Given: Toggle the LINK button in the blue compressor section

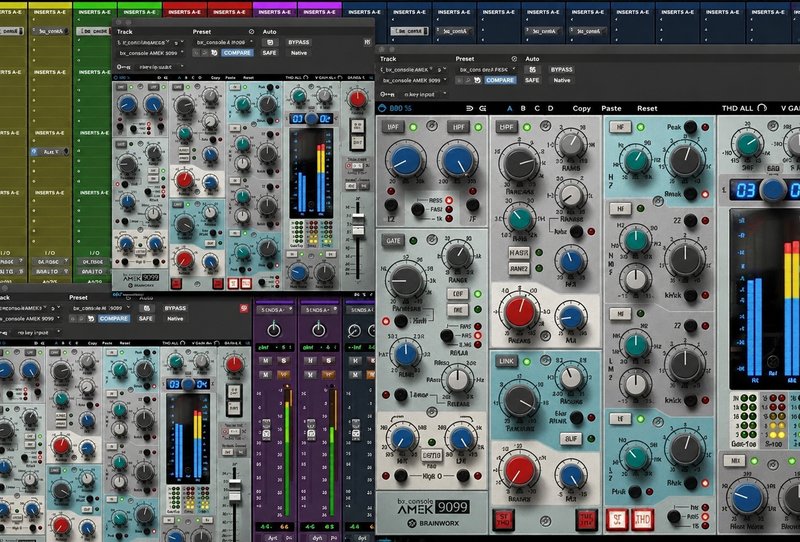Looking at the screenshot, I should tap(506, 361).
